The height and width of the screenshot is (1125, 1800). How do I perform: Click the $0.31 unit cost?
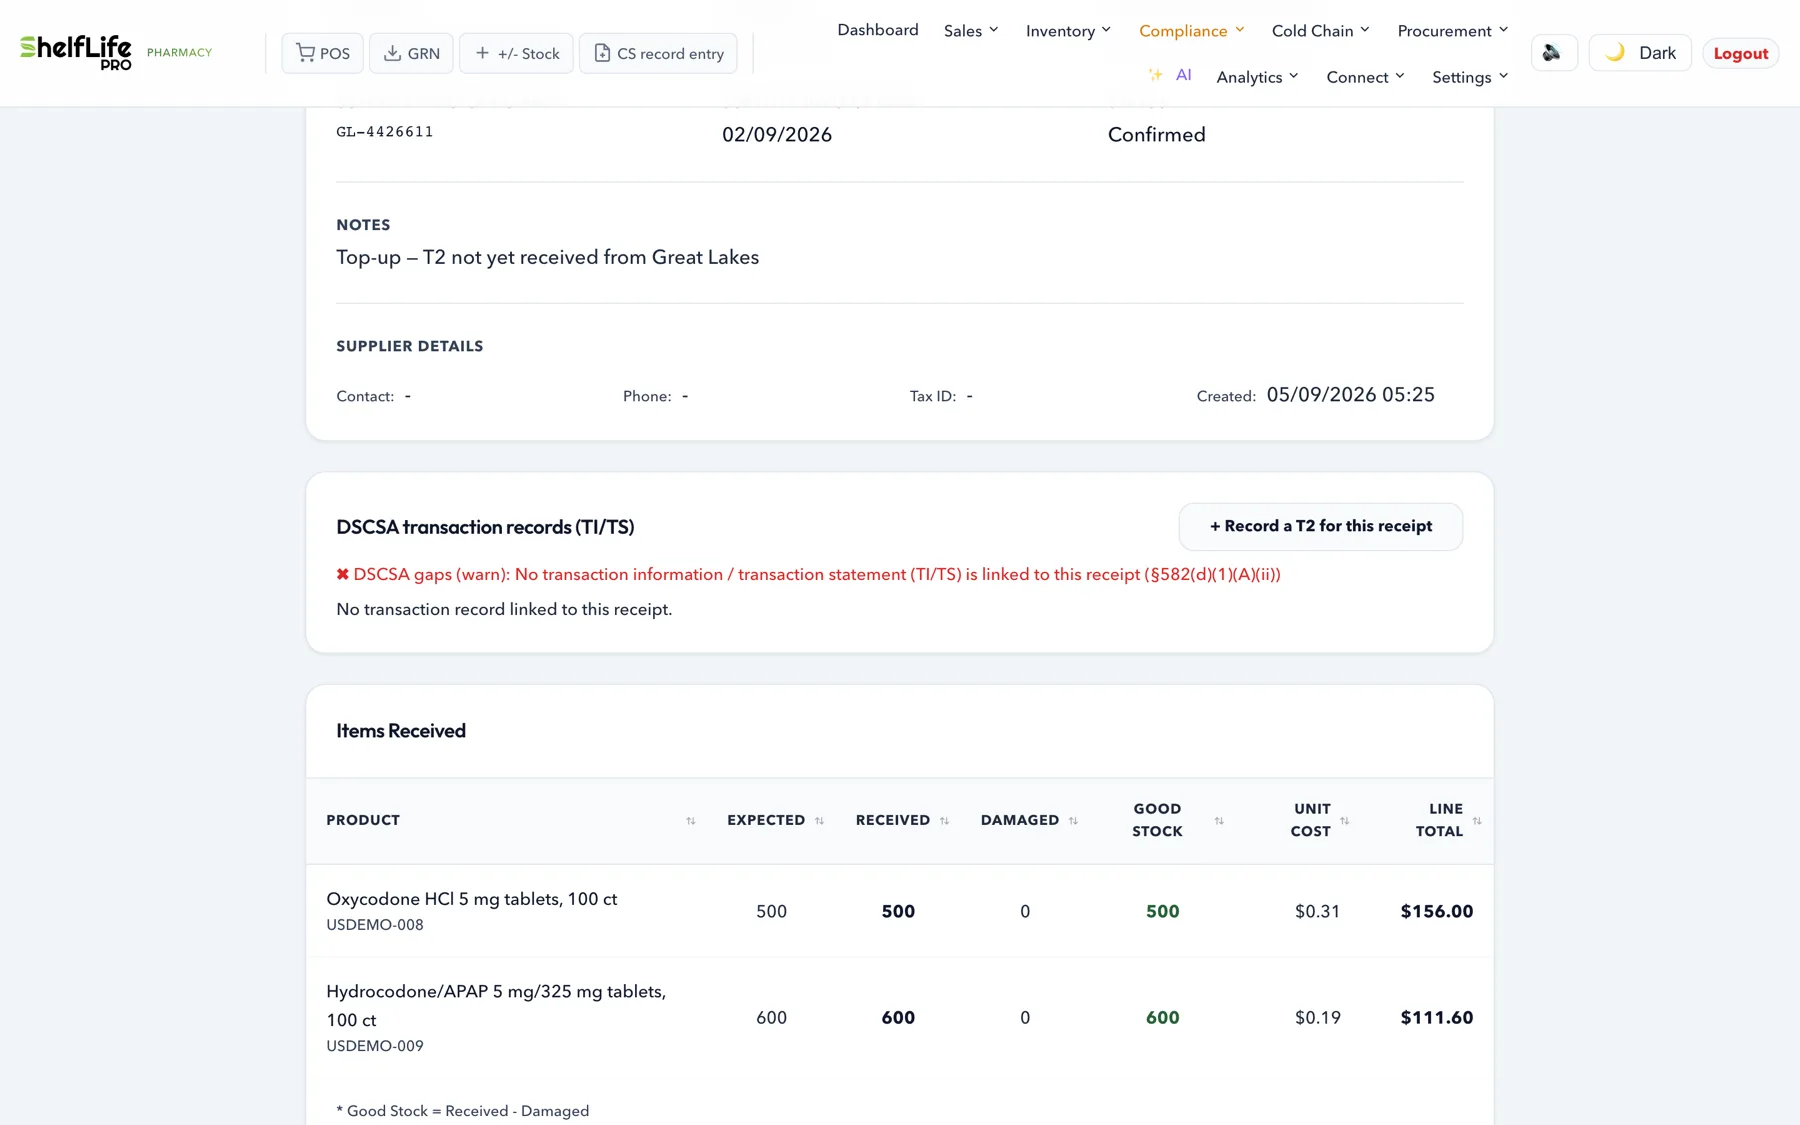point(1317,911)
